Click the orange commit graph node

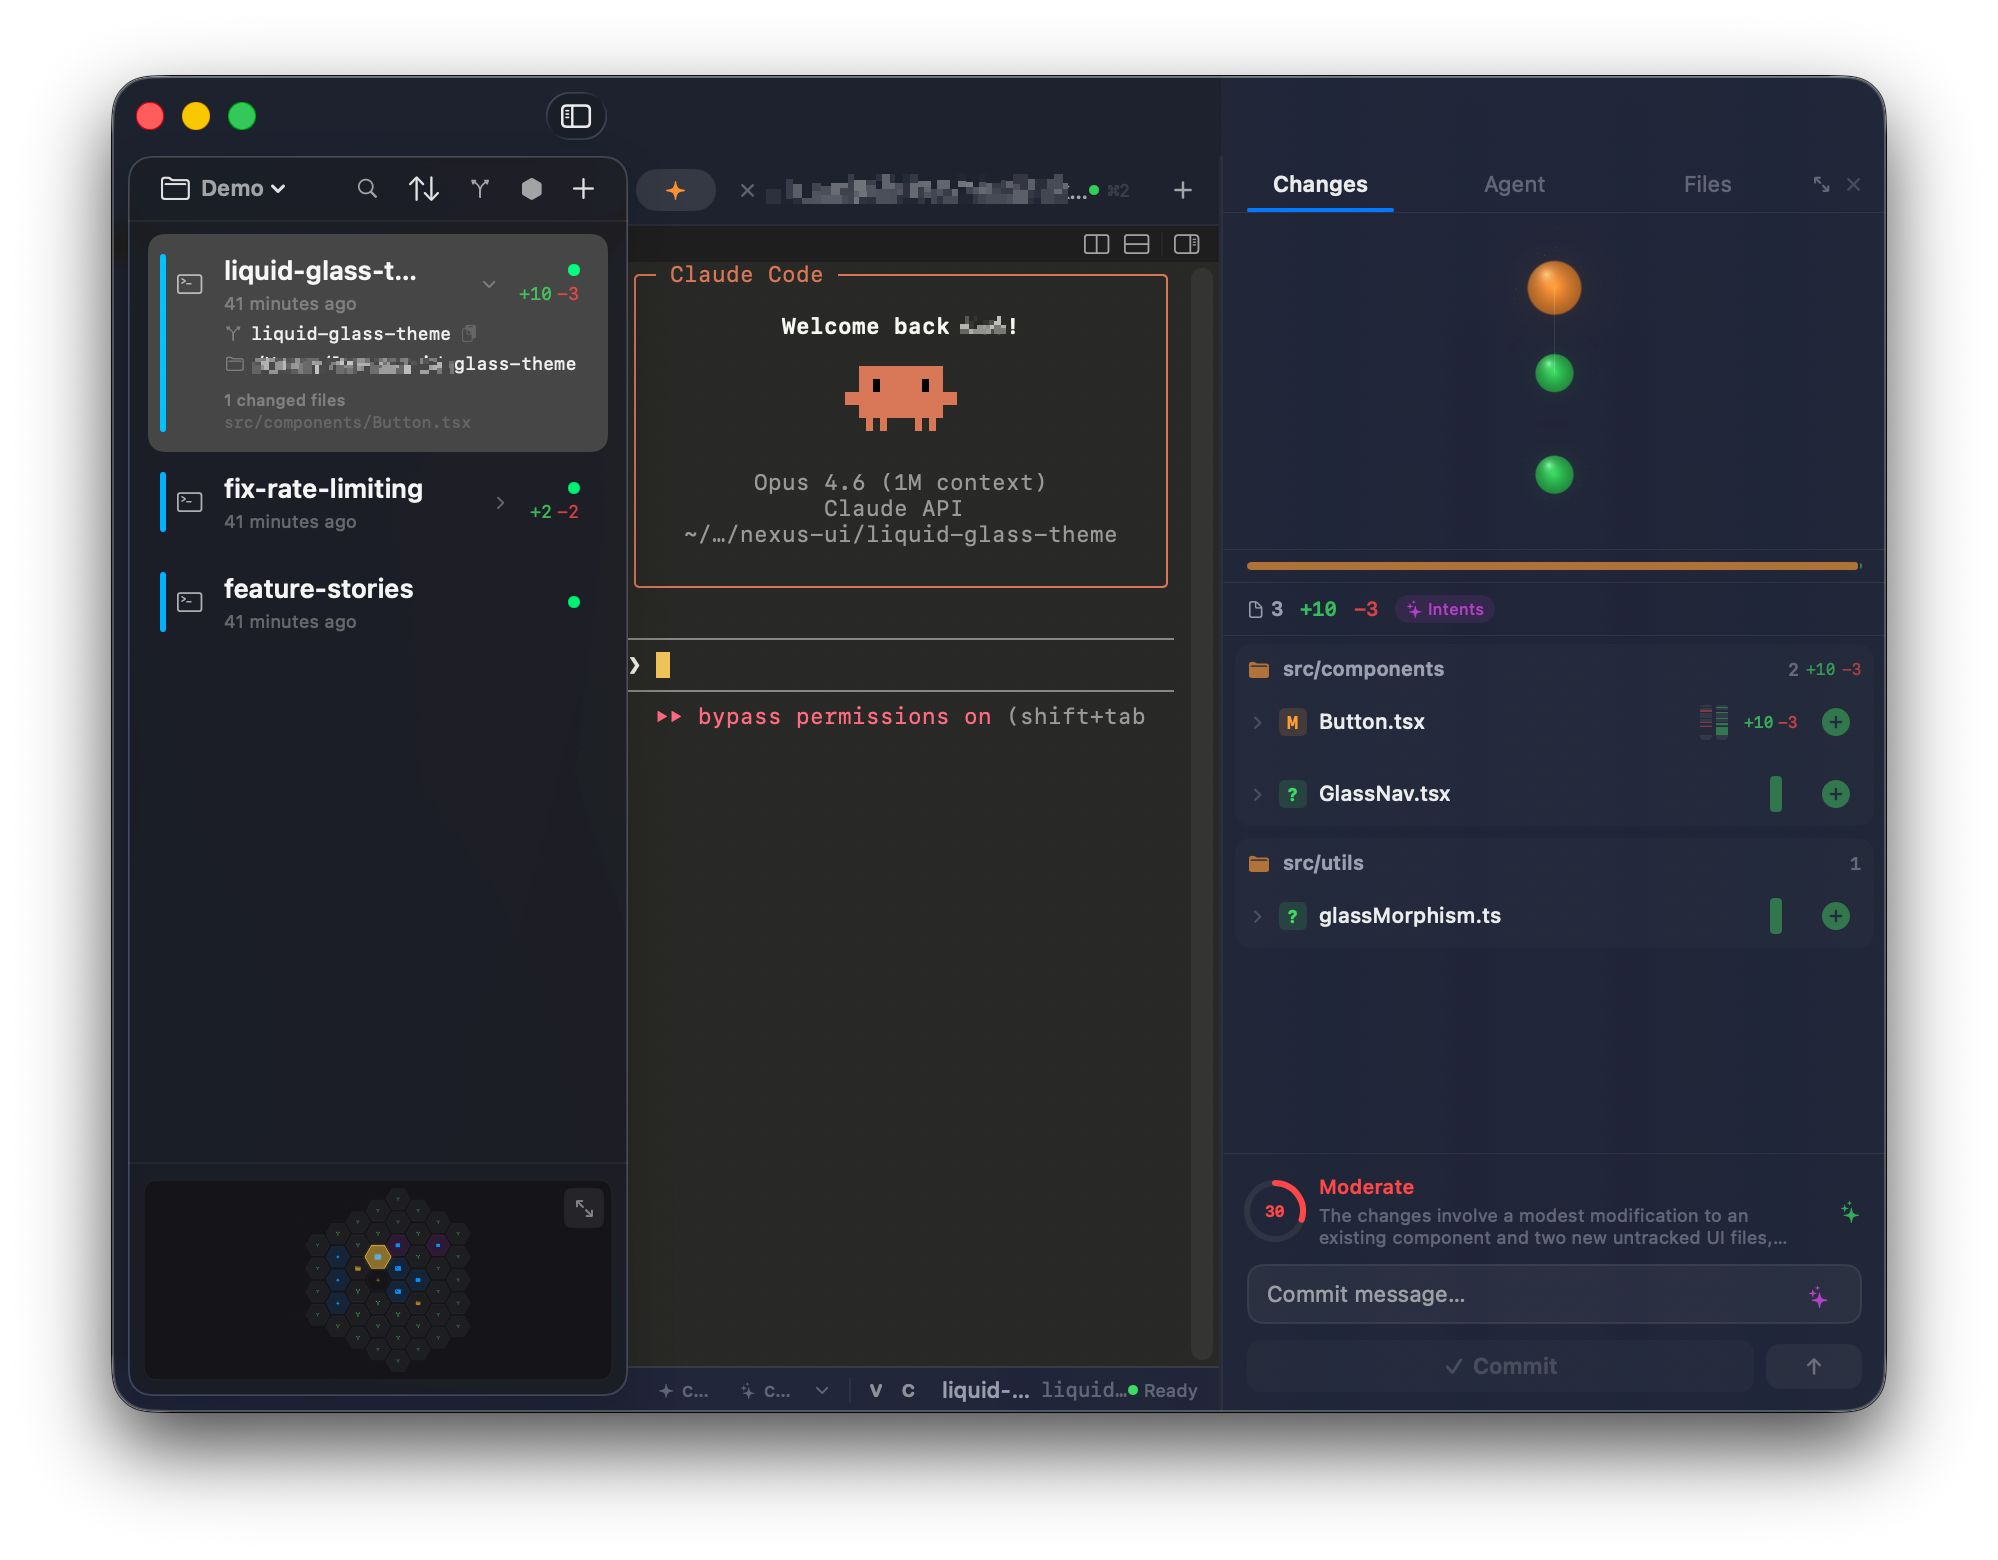click(x=1554, y=288)
